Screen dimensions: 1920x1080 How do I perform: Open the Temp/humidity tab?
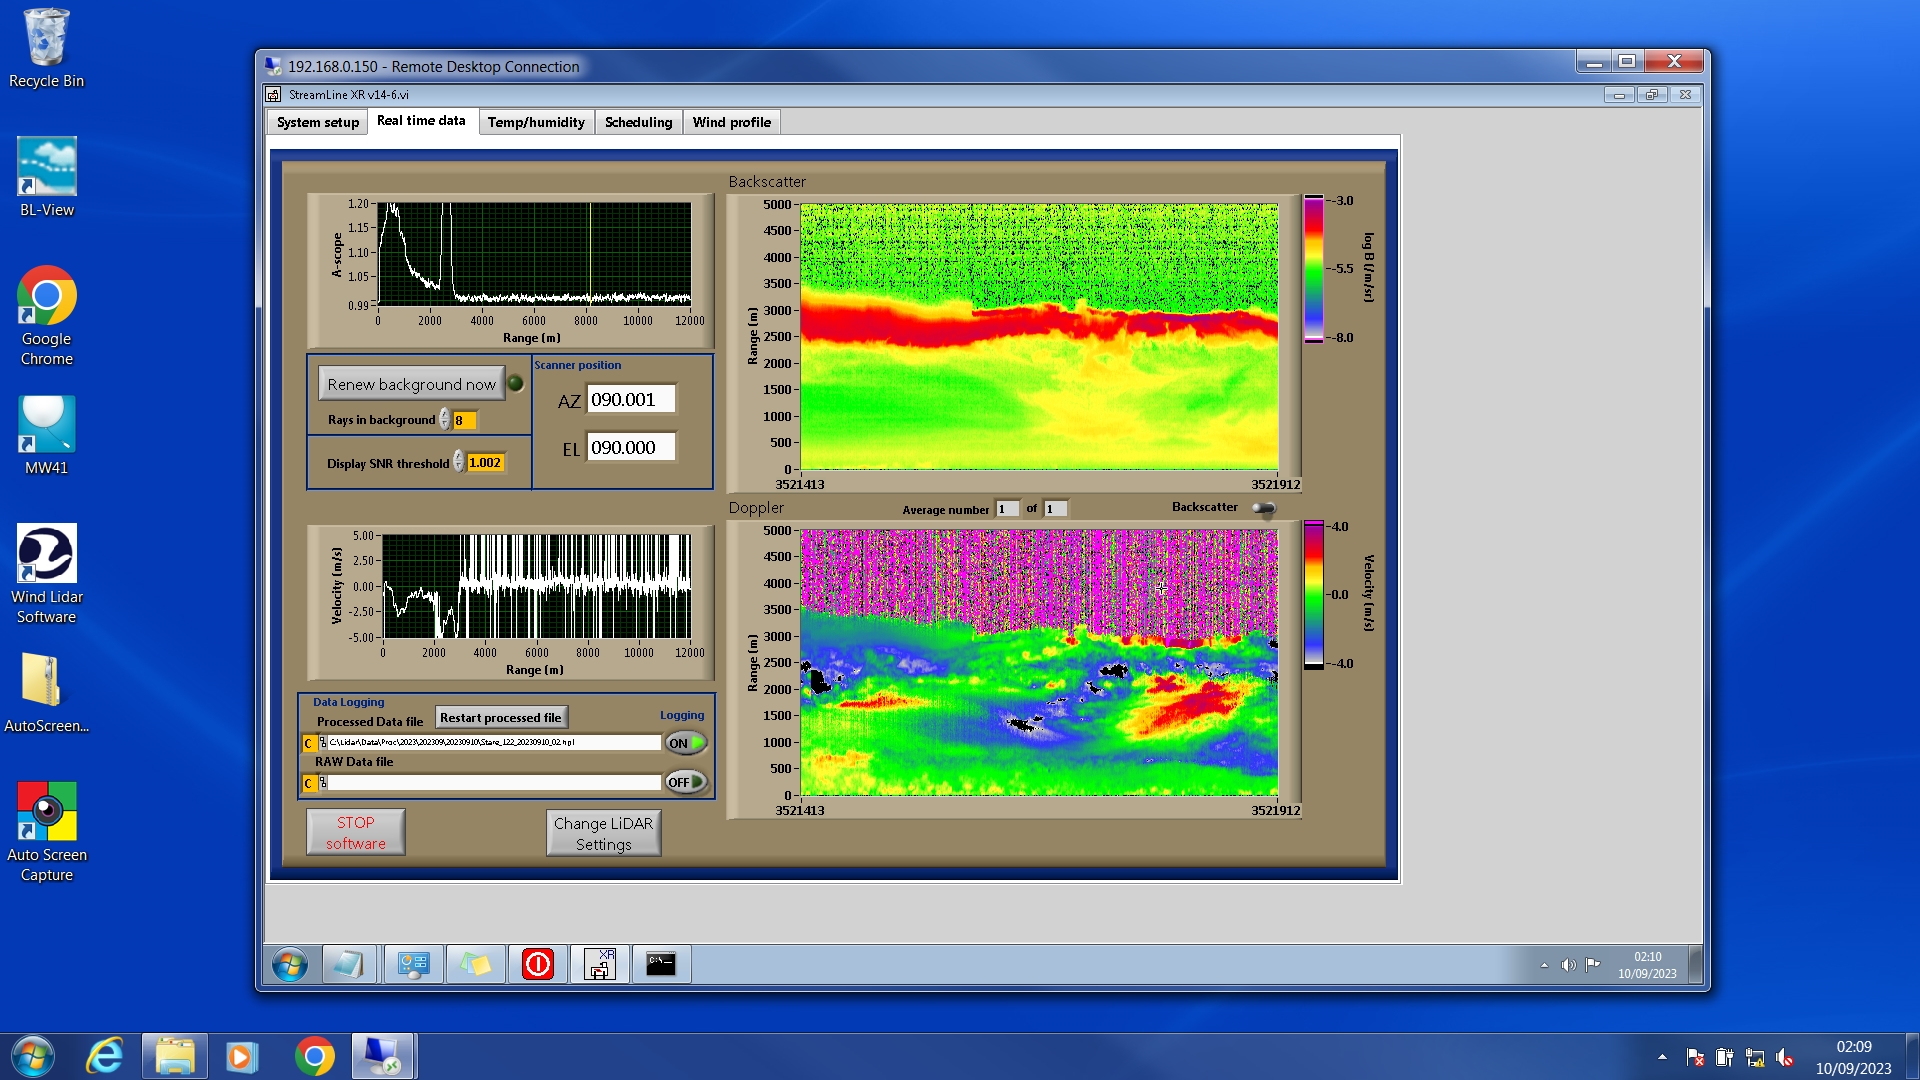[536, 122]
